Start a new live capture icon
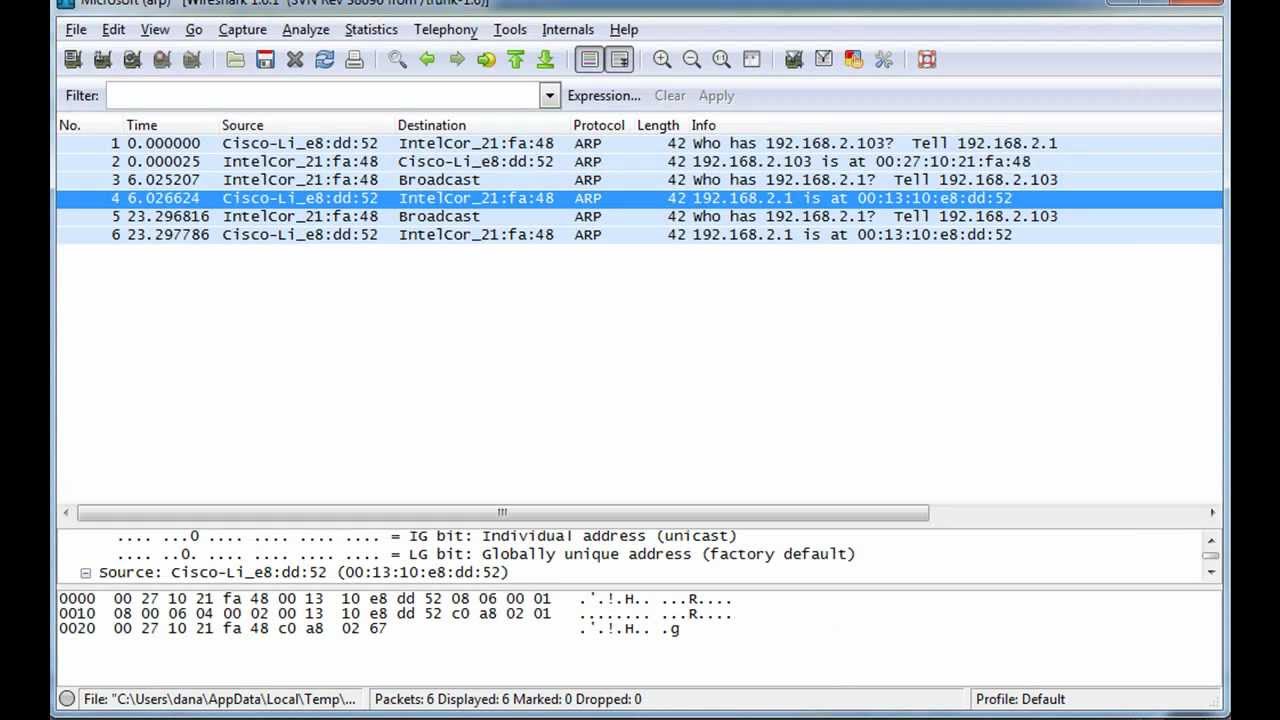Screen dimensions: 1280x720 pos(132,60)
